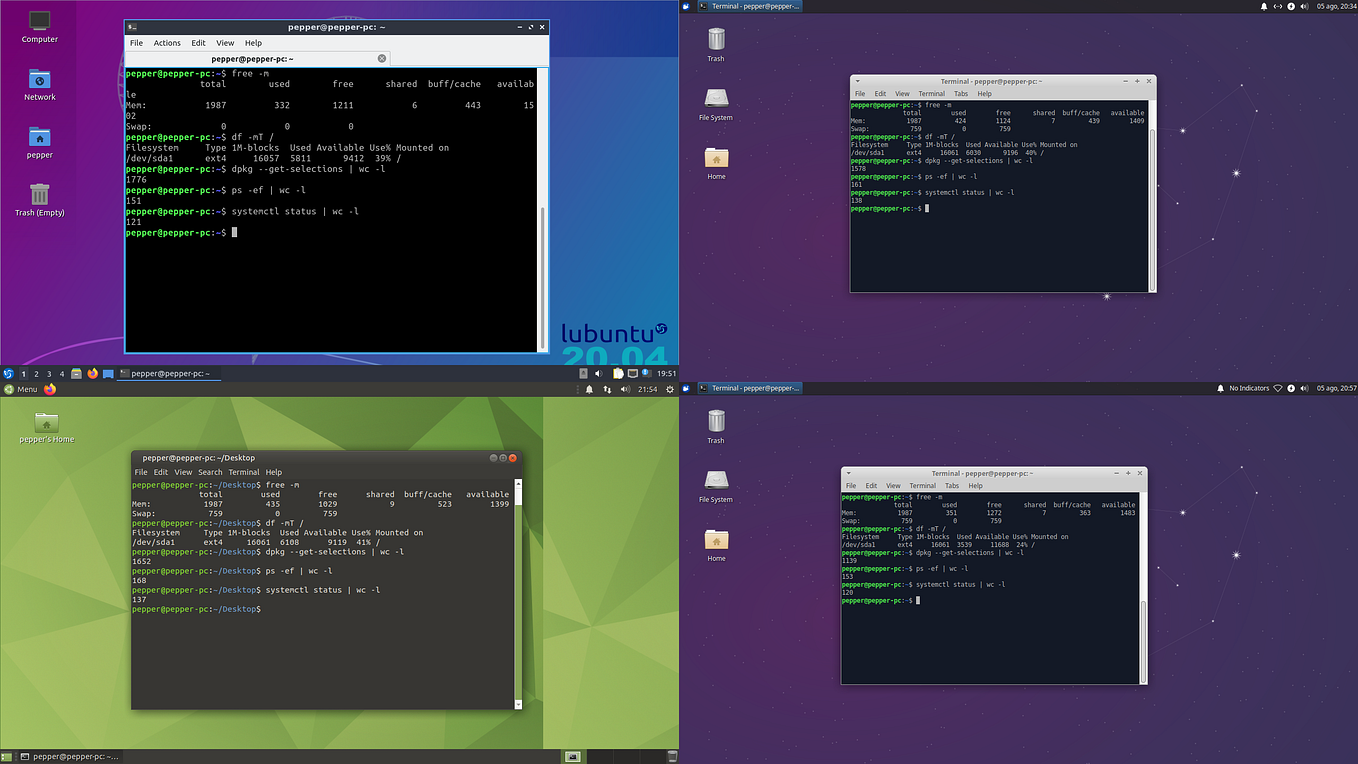Click the volume icon on the Lubuntu panel
Viewport: 1358px width, 764px height.
tap(598, 373)
